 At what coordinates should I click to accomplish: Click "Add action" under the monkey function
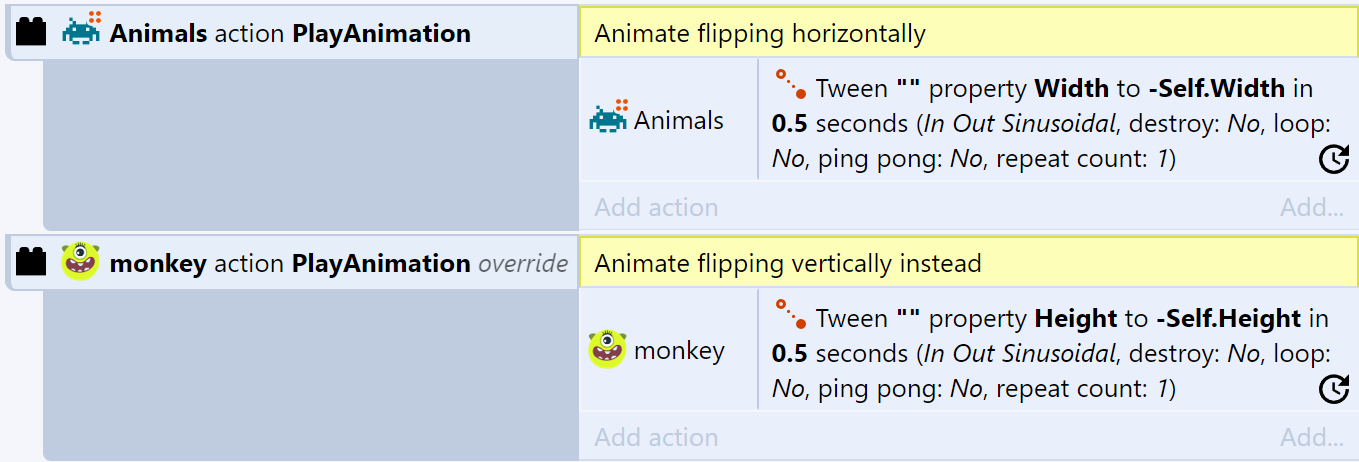(656, 438)
